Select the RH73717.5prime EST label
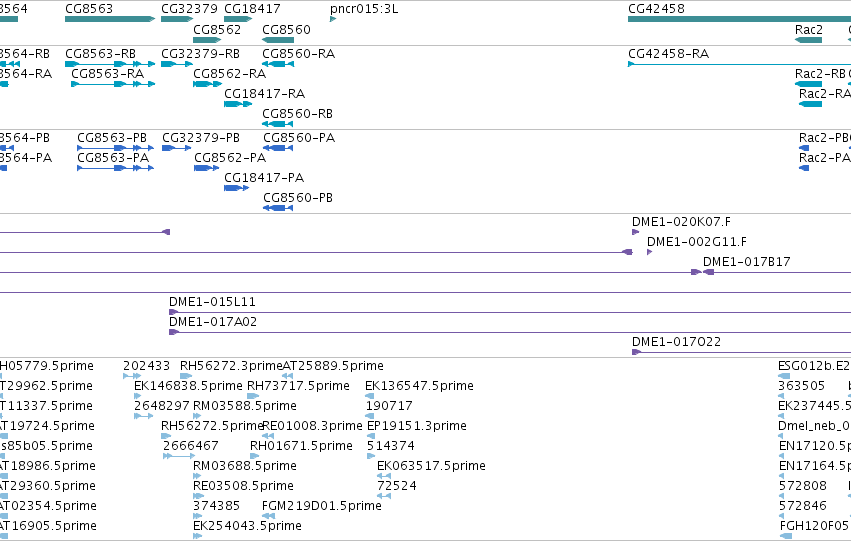Screen dimensions: 851x541 298,386
